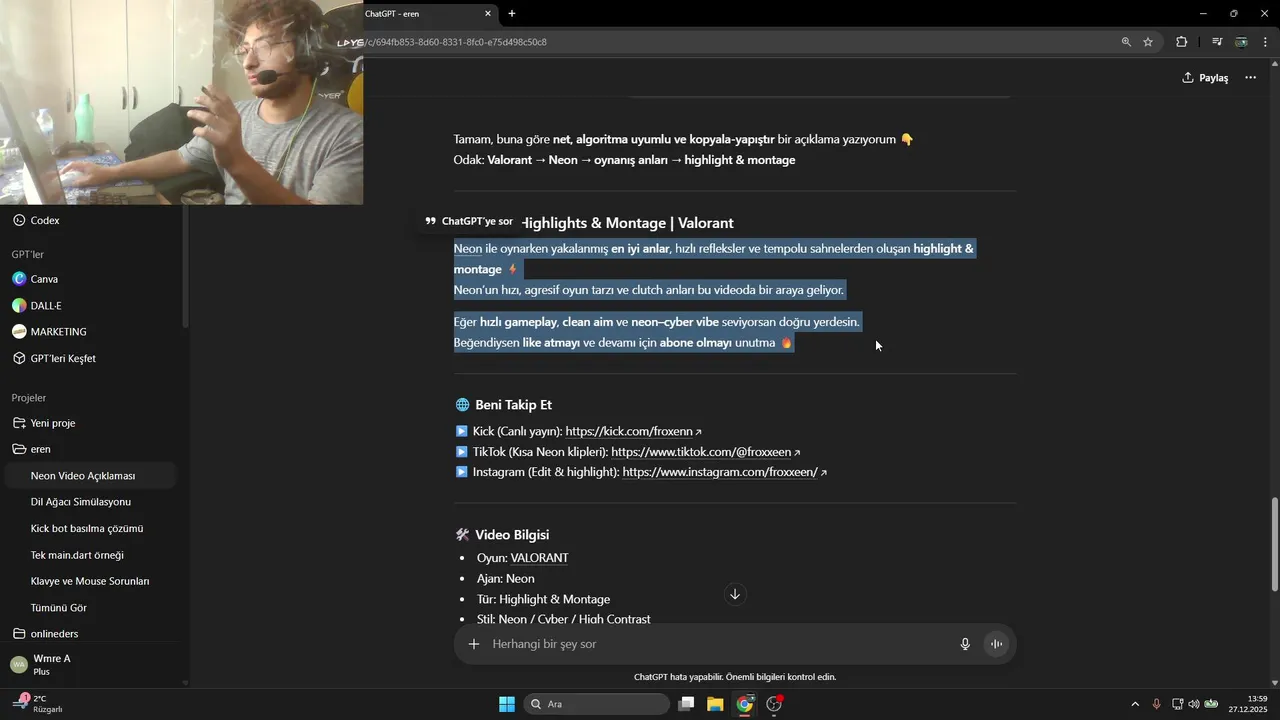This screenshot has width=1280, height=720.
Task: Open conversation options three-dot menu
Action: 1250,78
